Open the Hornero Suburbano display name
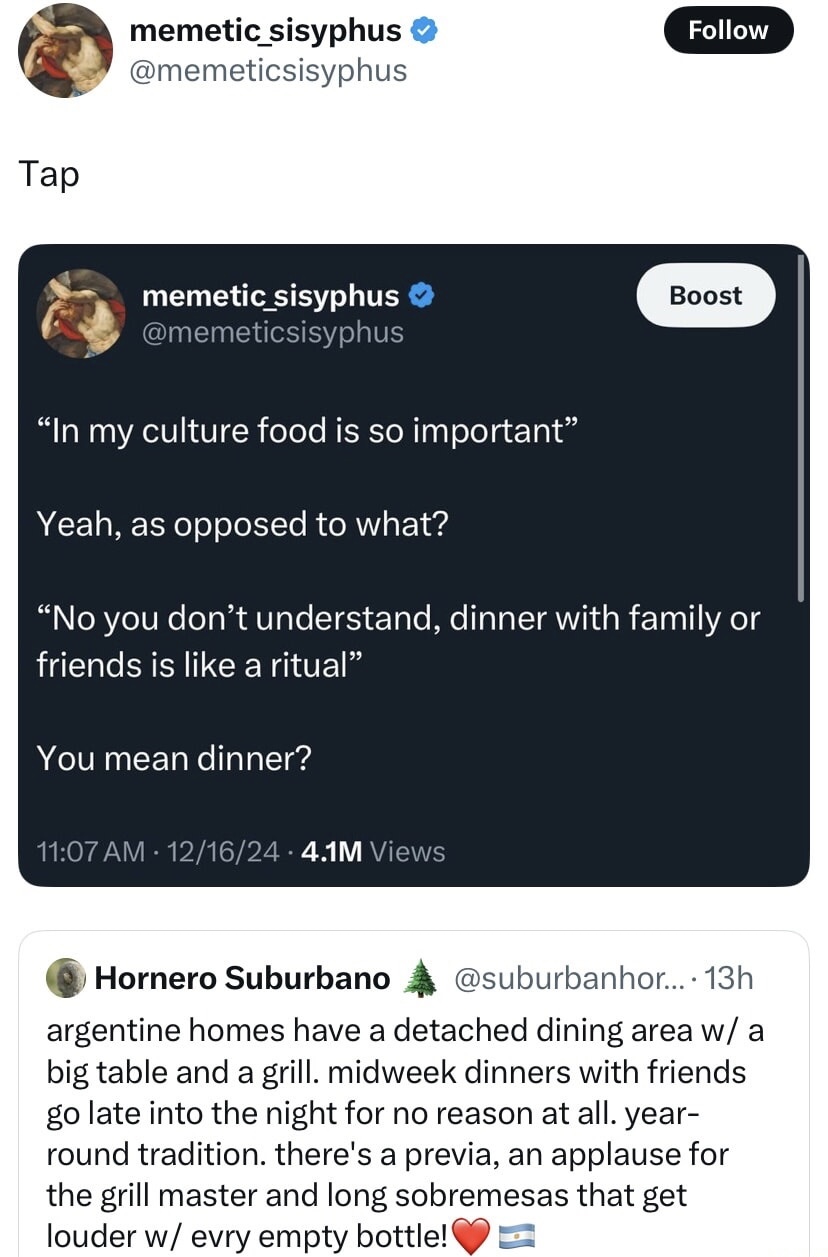Viewport: 828px width, 1257px height. point(242,978)
